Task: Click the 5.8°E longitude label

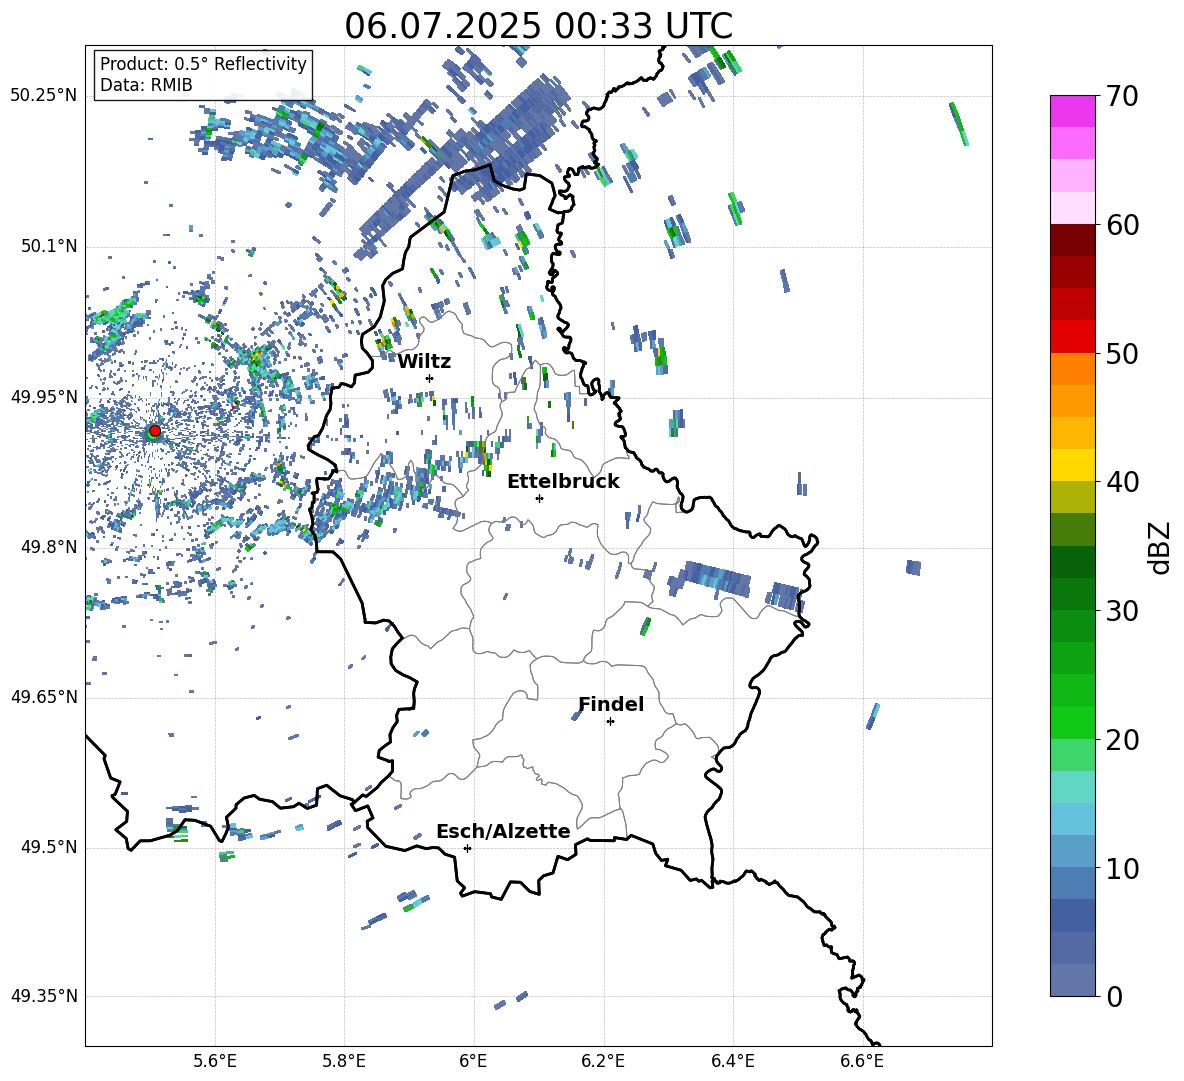Action: [x=344, y=1061]
